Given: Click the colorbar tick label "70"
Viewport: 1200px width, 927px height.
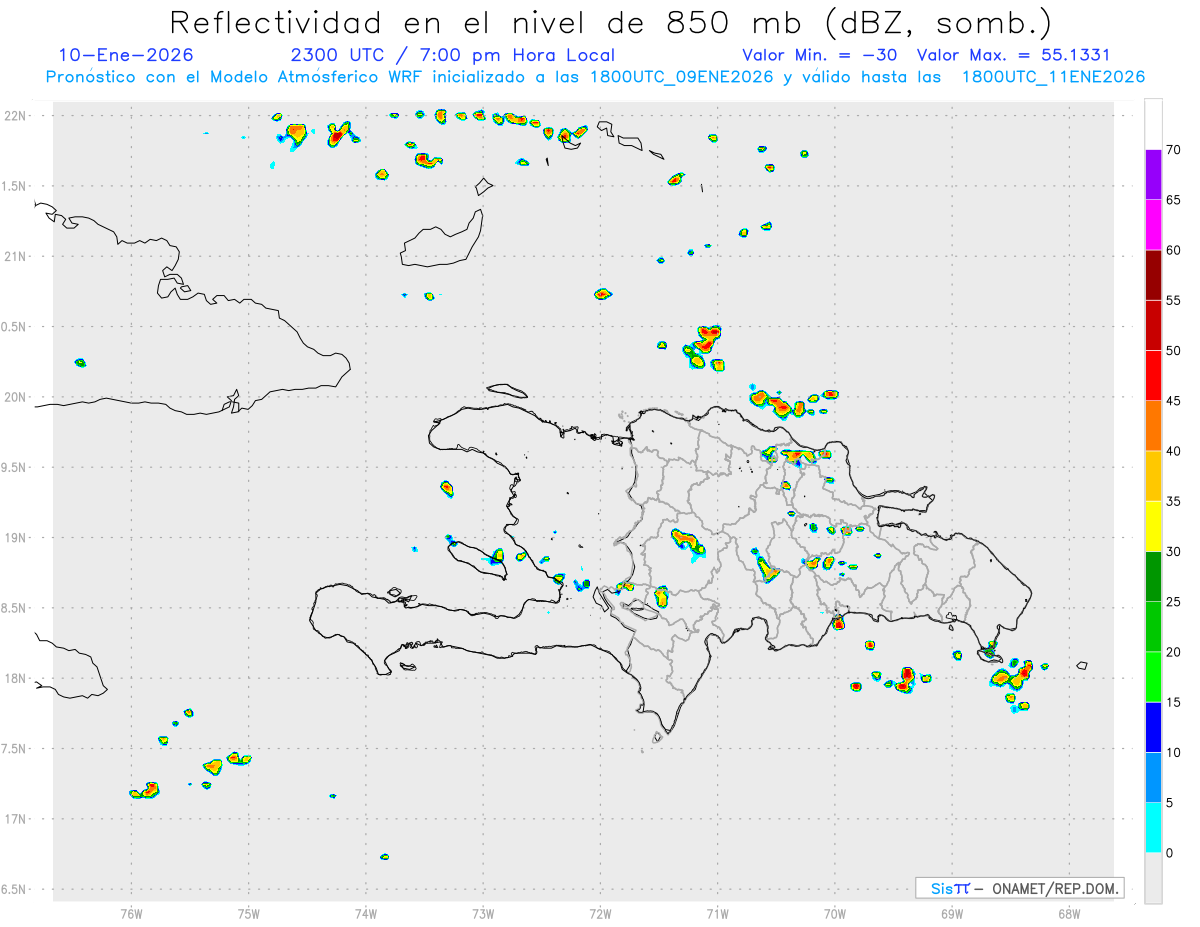Looking at the screenshot, I should pyautogui.click(x=1173, y=150).
